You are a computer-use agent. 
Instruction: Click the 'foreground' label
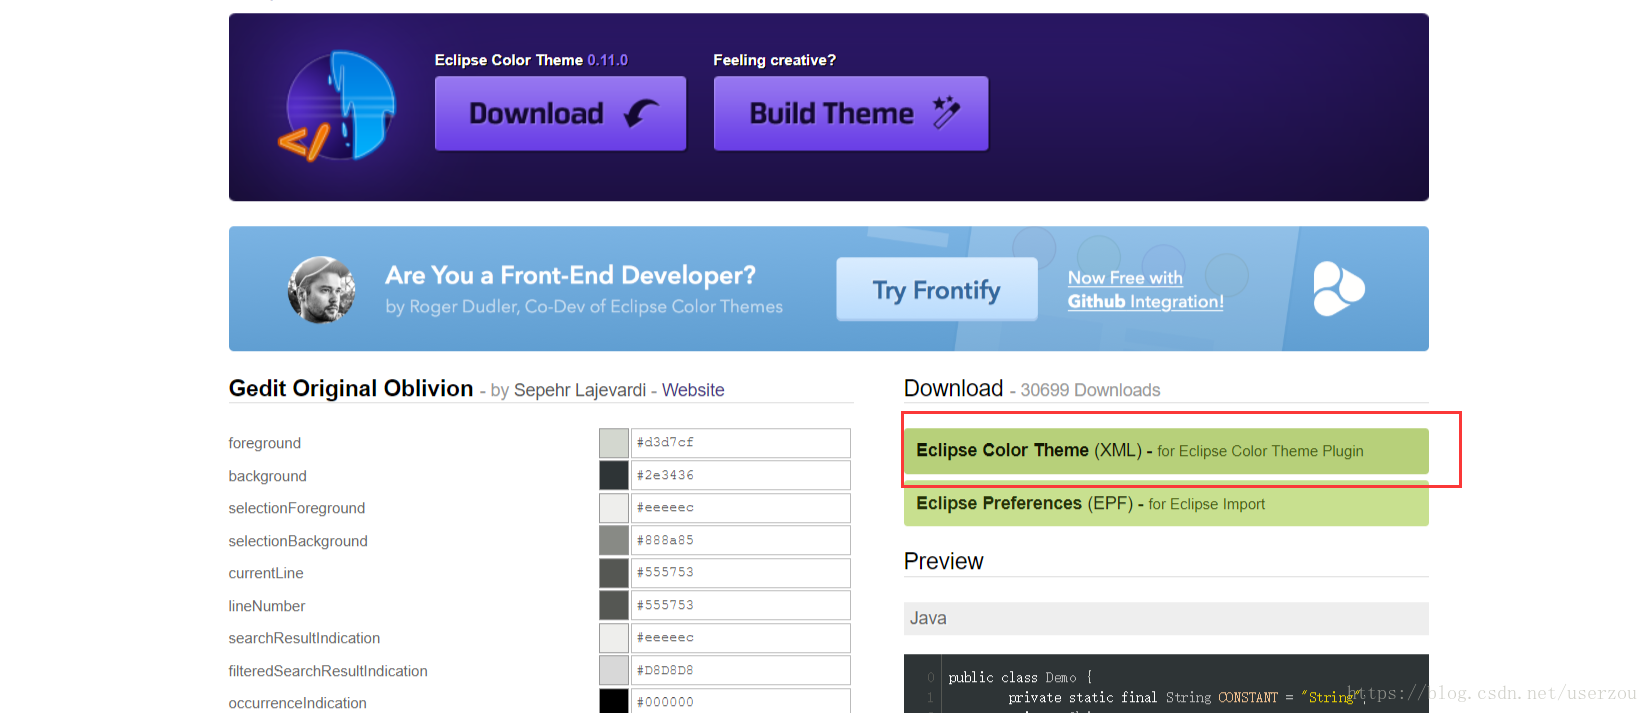(265, 443)
